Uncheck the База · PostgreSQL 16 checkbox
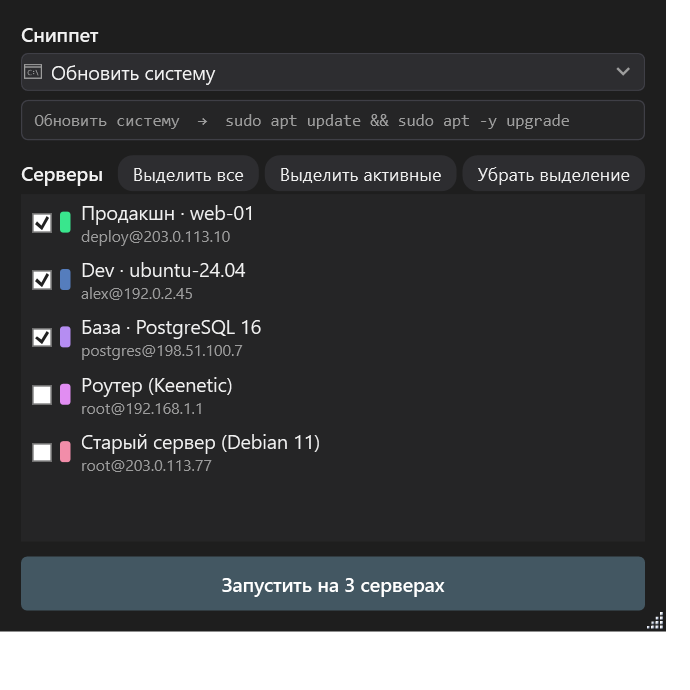 [x=42, y=338]
